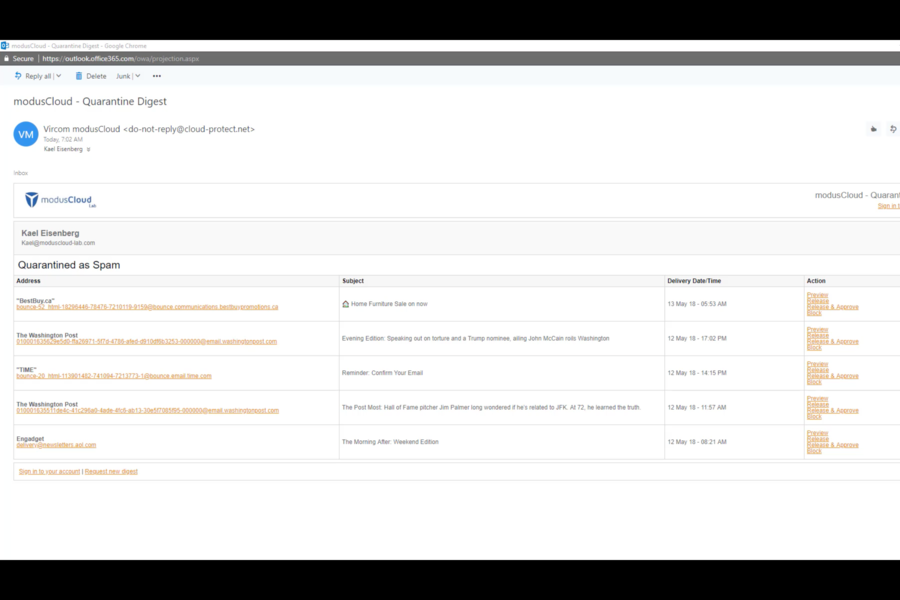This screenshot has width=900, height=600.
Task: Click Release & Approve for The Post Most
Action: [x=833, y=411]
